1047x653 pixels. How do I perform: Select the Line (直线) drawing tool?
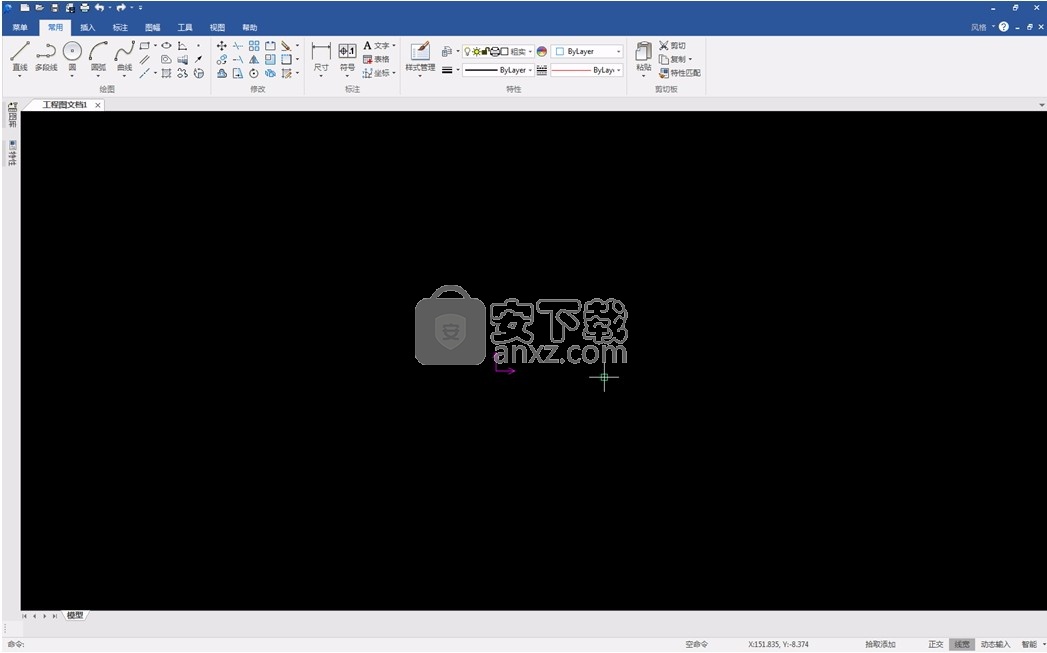[x=20, y=57]
